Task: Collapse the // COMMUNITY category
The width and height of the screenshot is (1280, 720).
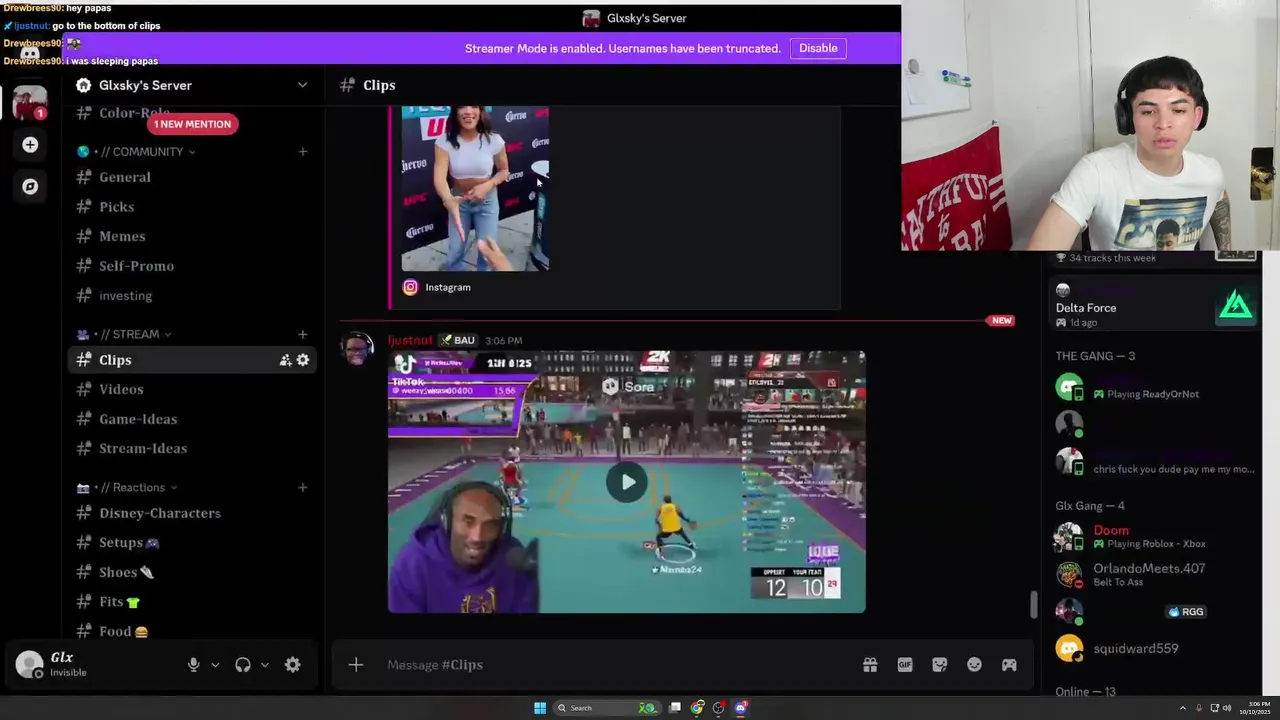Action: tap(135, 152)
